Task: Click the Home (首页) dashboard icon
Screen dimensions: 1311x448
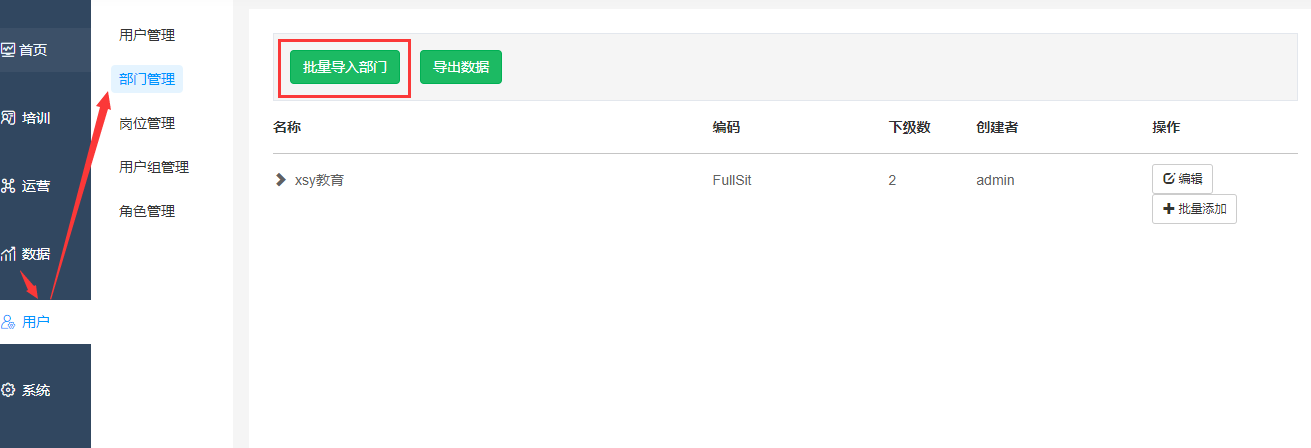Action: (8, 49)
